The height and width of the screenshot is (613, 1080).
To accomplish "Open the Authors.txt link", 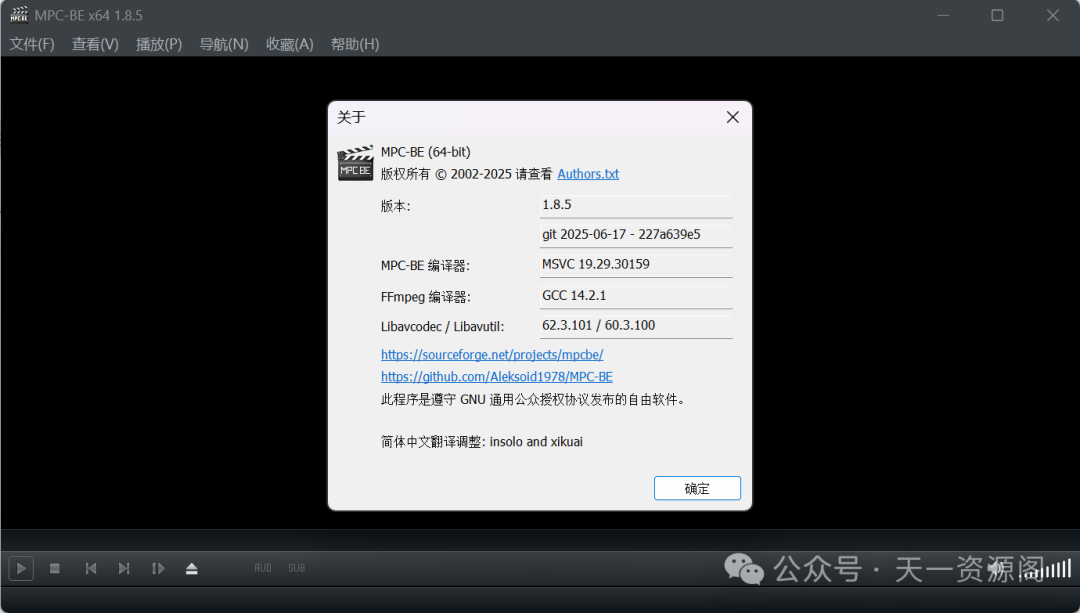I will click(588, 174).
